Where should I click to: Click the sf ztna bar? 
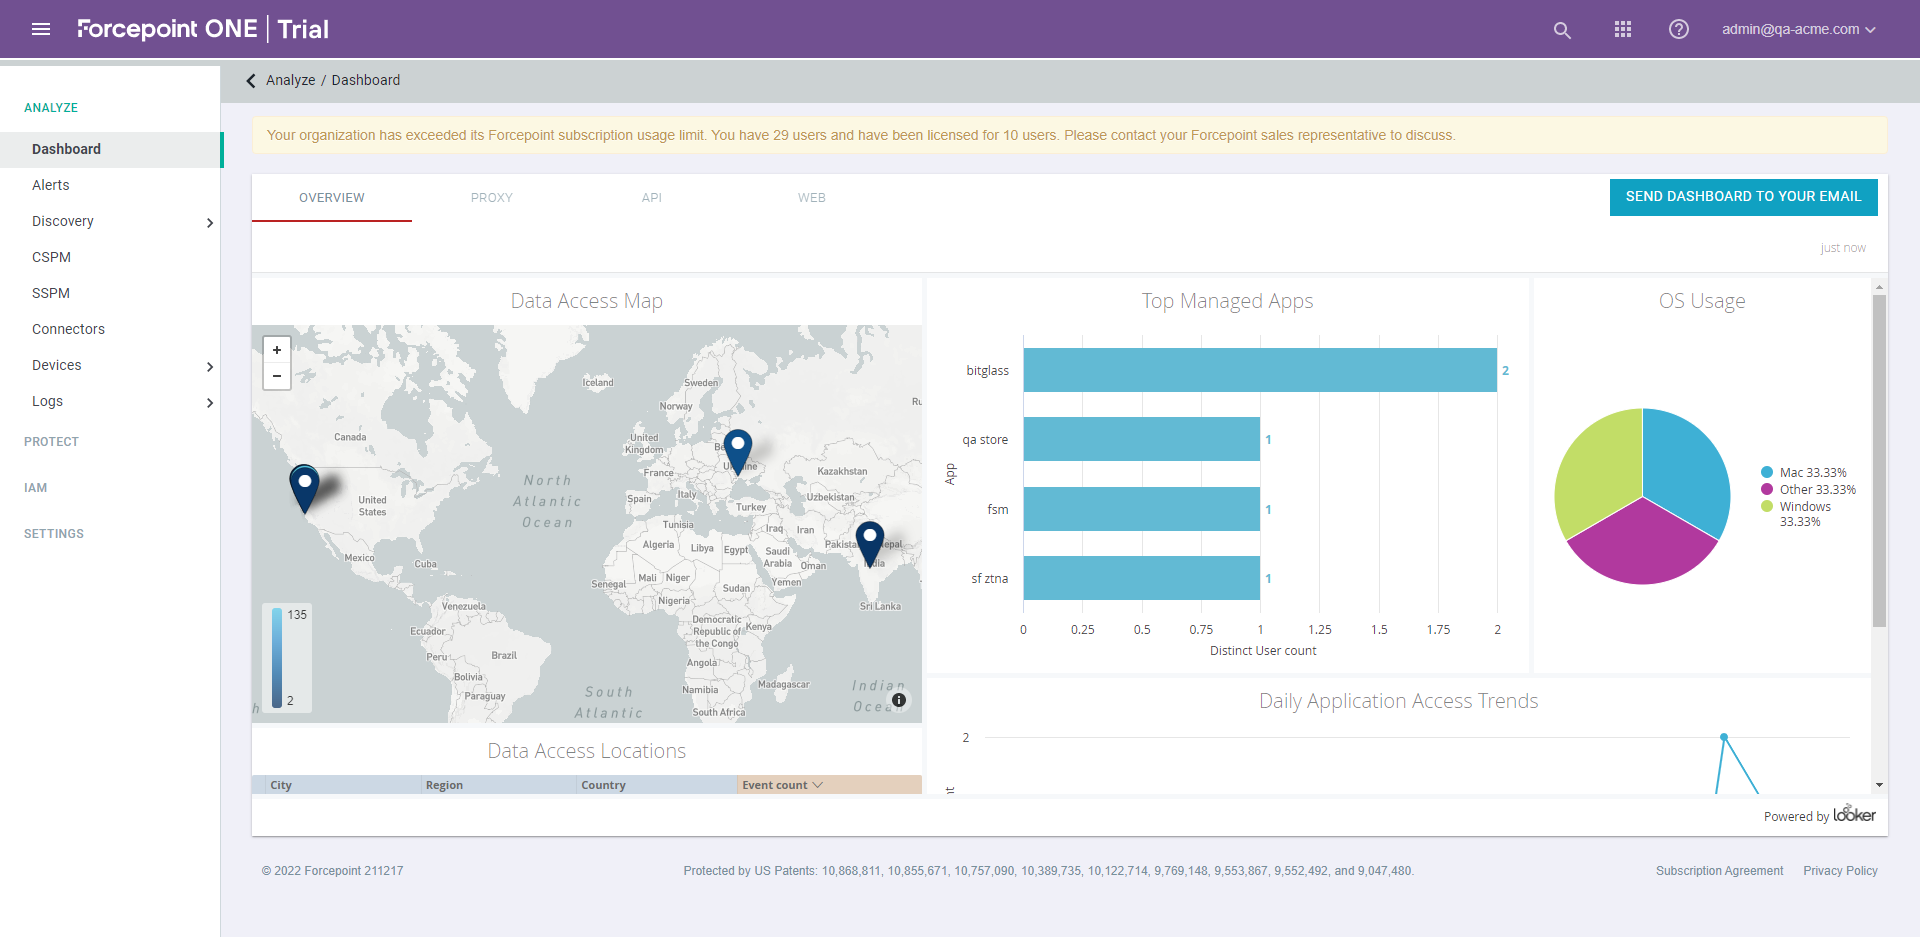point(1142,578)
